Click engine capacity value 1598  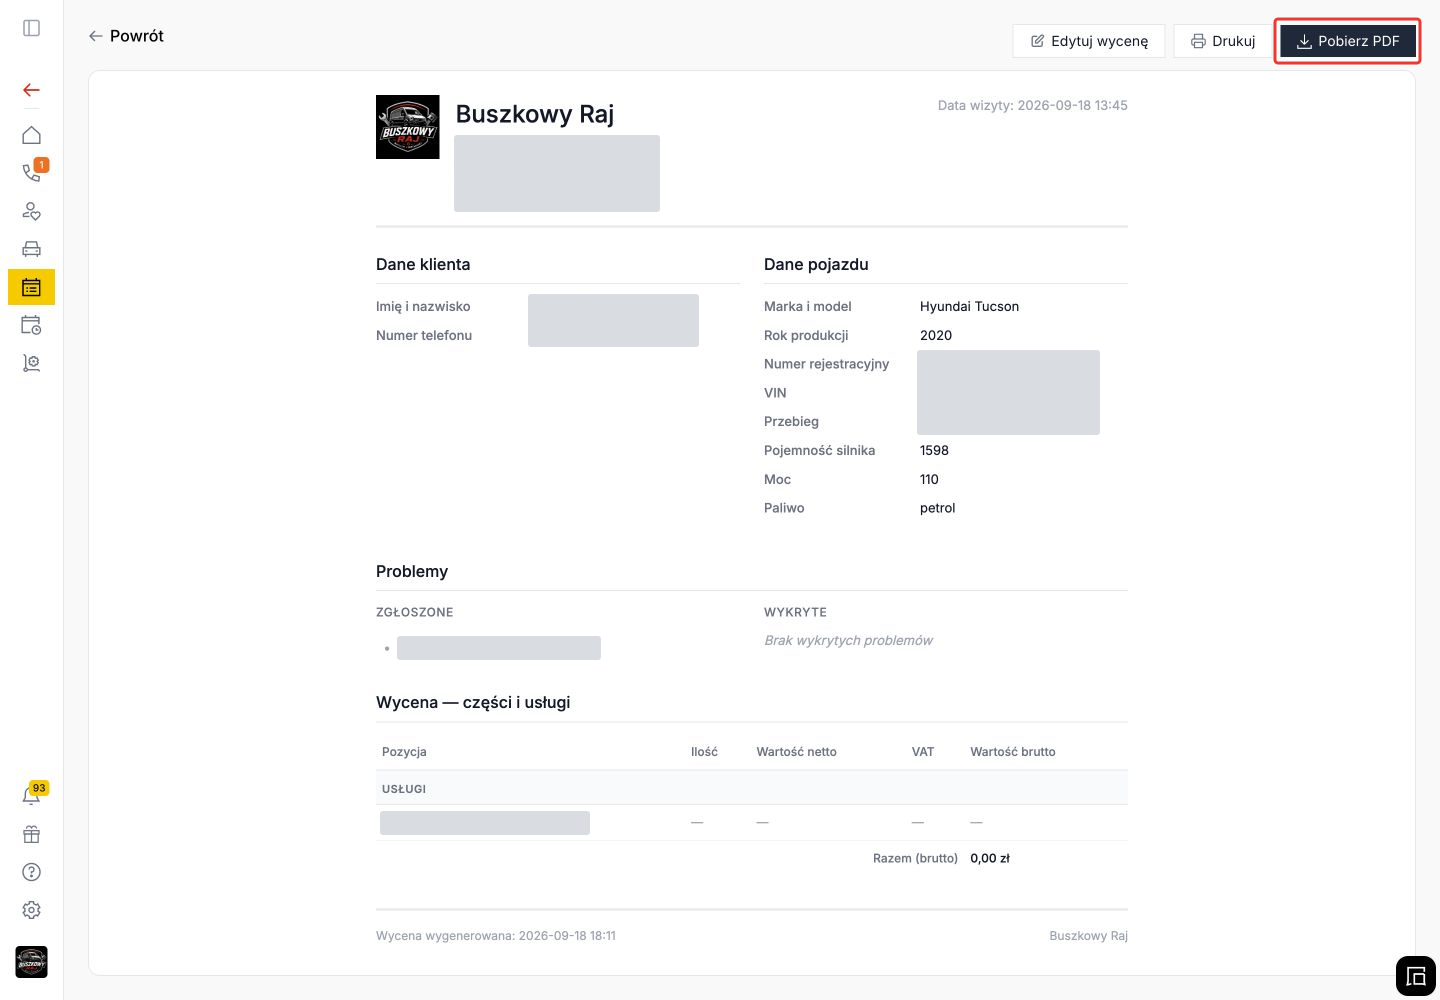(x=934, y=451)
